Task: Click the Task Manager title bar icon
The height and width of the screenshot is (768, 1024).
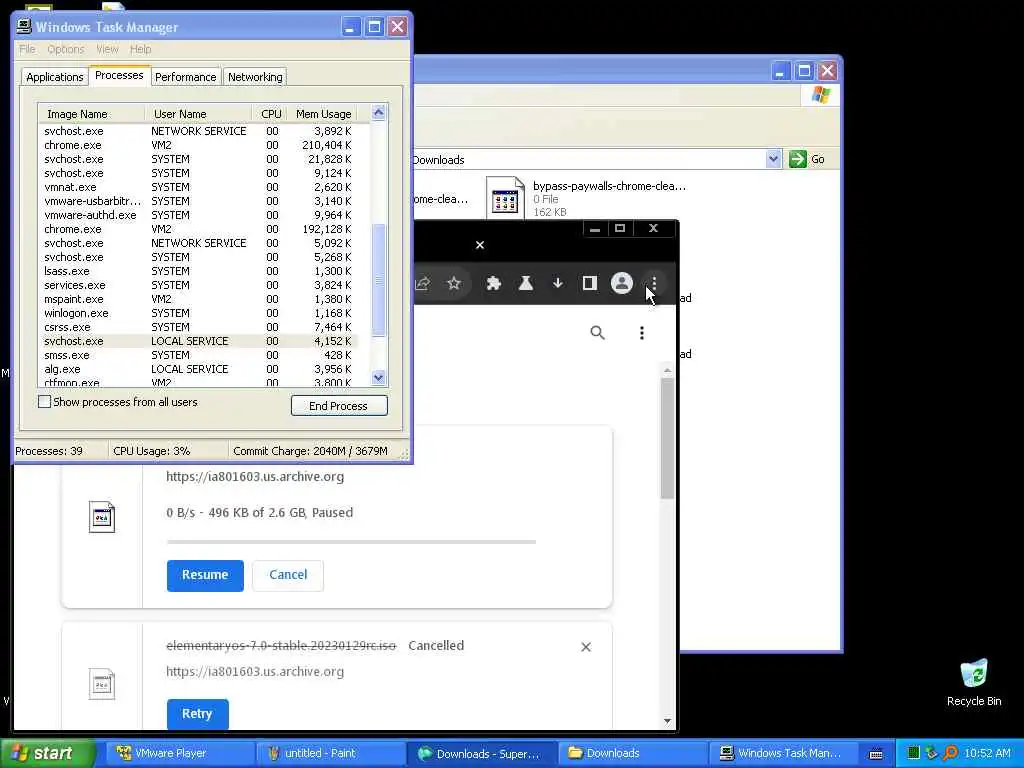Action: (24, 26)
